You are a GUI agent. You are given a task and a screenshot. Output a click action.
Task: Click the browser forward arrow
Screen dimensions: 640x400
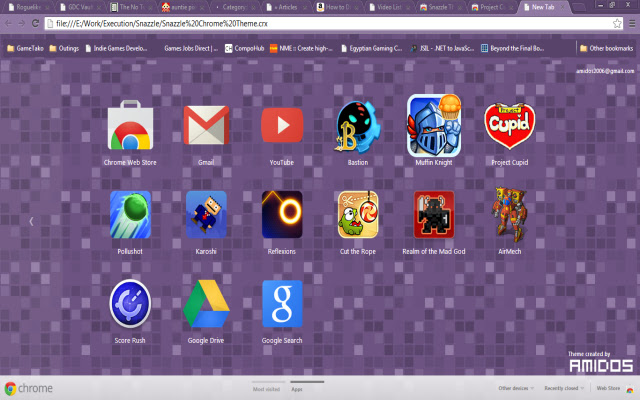22,24
